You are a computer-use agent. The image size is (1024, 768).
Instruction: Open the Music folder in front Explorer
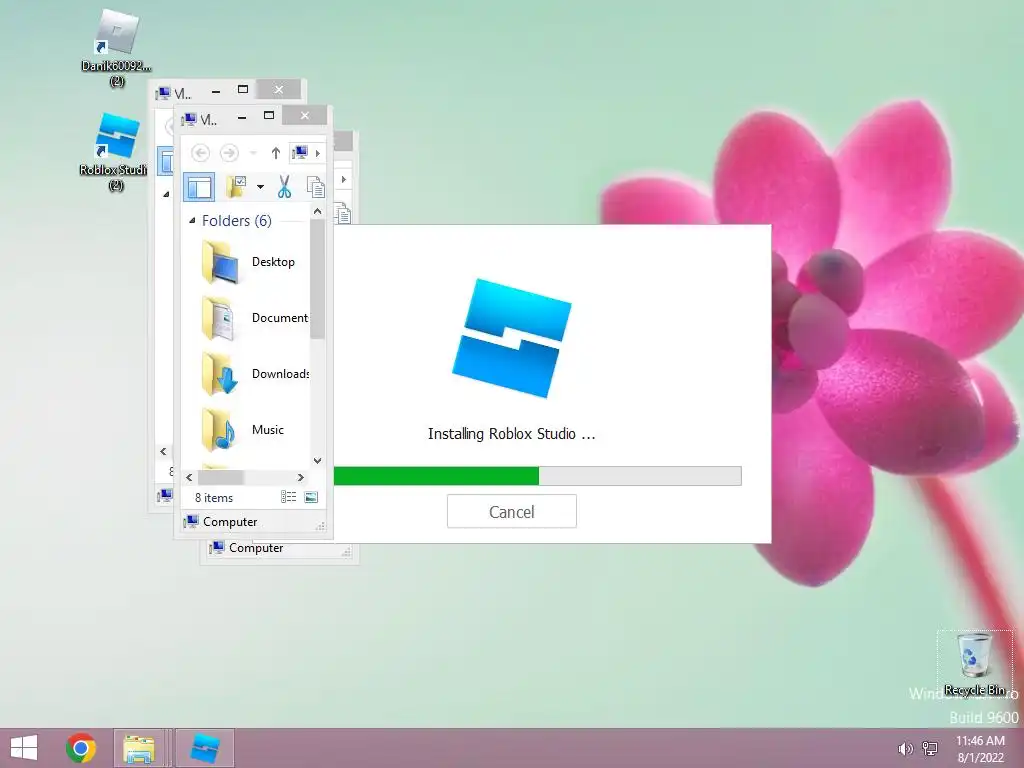pyautogui.click(x=243, y=430)
